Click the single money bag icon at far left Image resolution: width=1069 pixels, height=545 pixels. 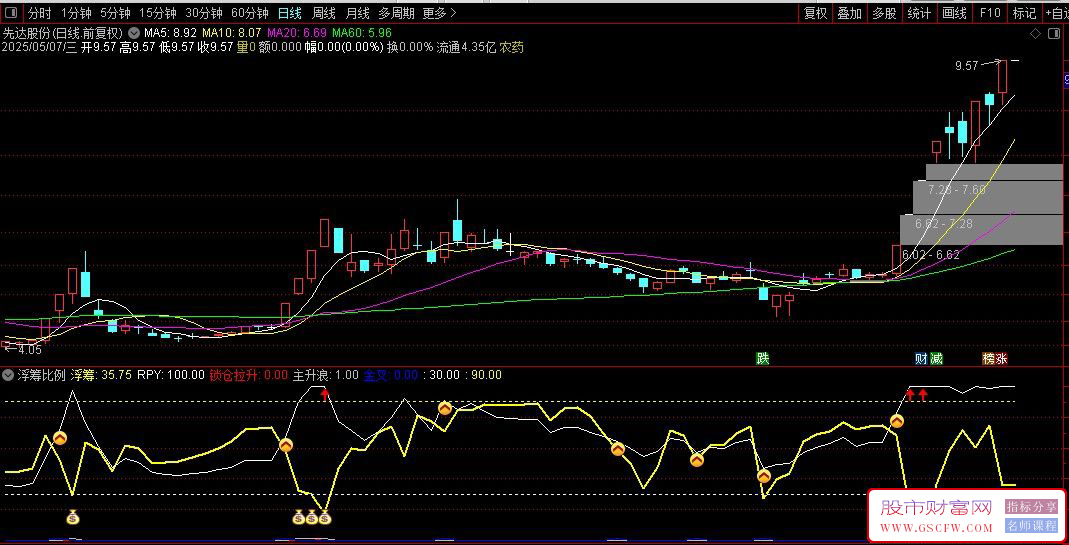click(x=73, y=518)
